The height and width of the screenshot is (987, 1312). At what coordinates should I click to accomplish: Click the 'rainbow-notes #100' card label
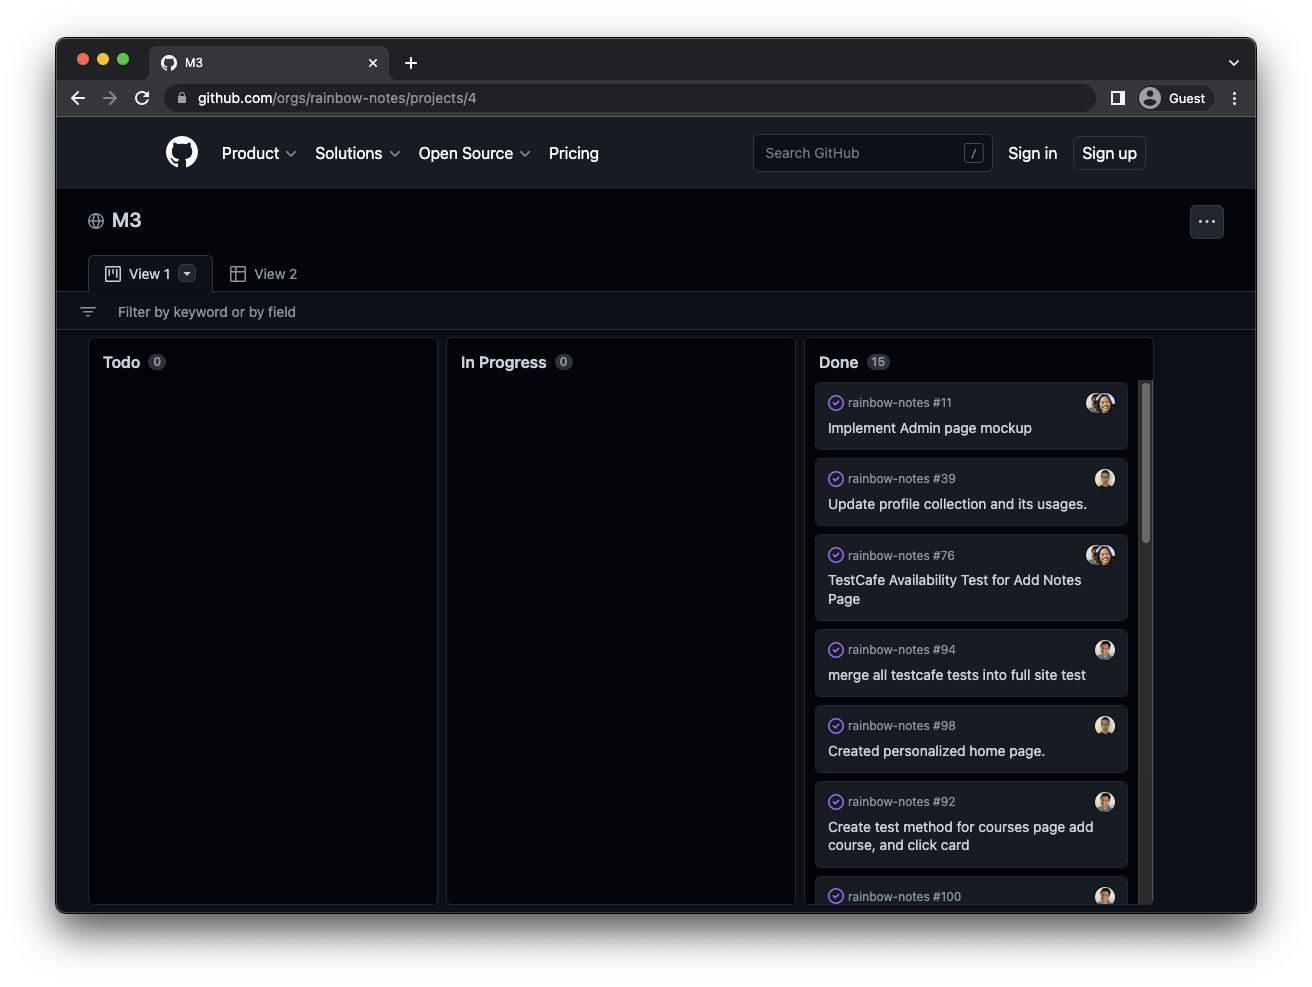pos(904,897)
